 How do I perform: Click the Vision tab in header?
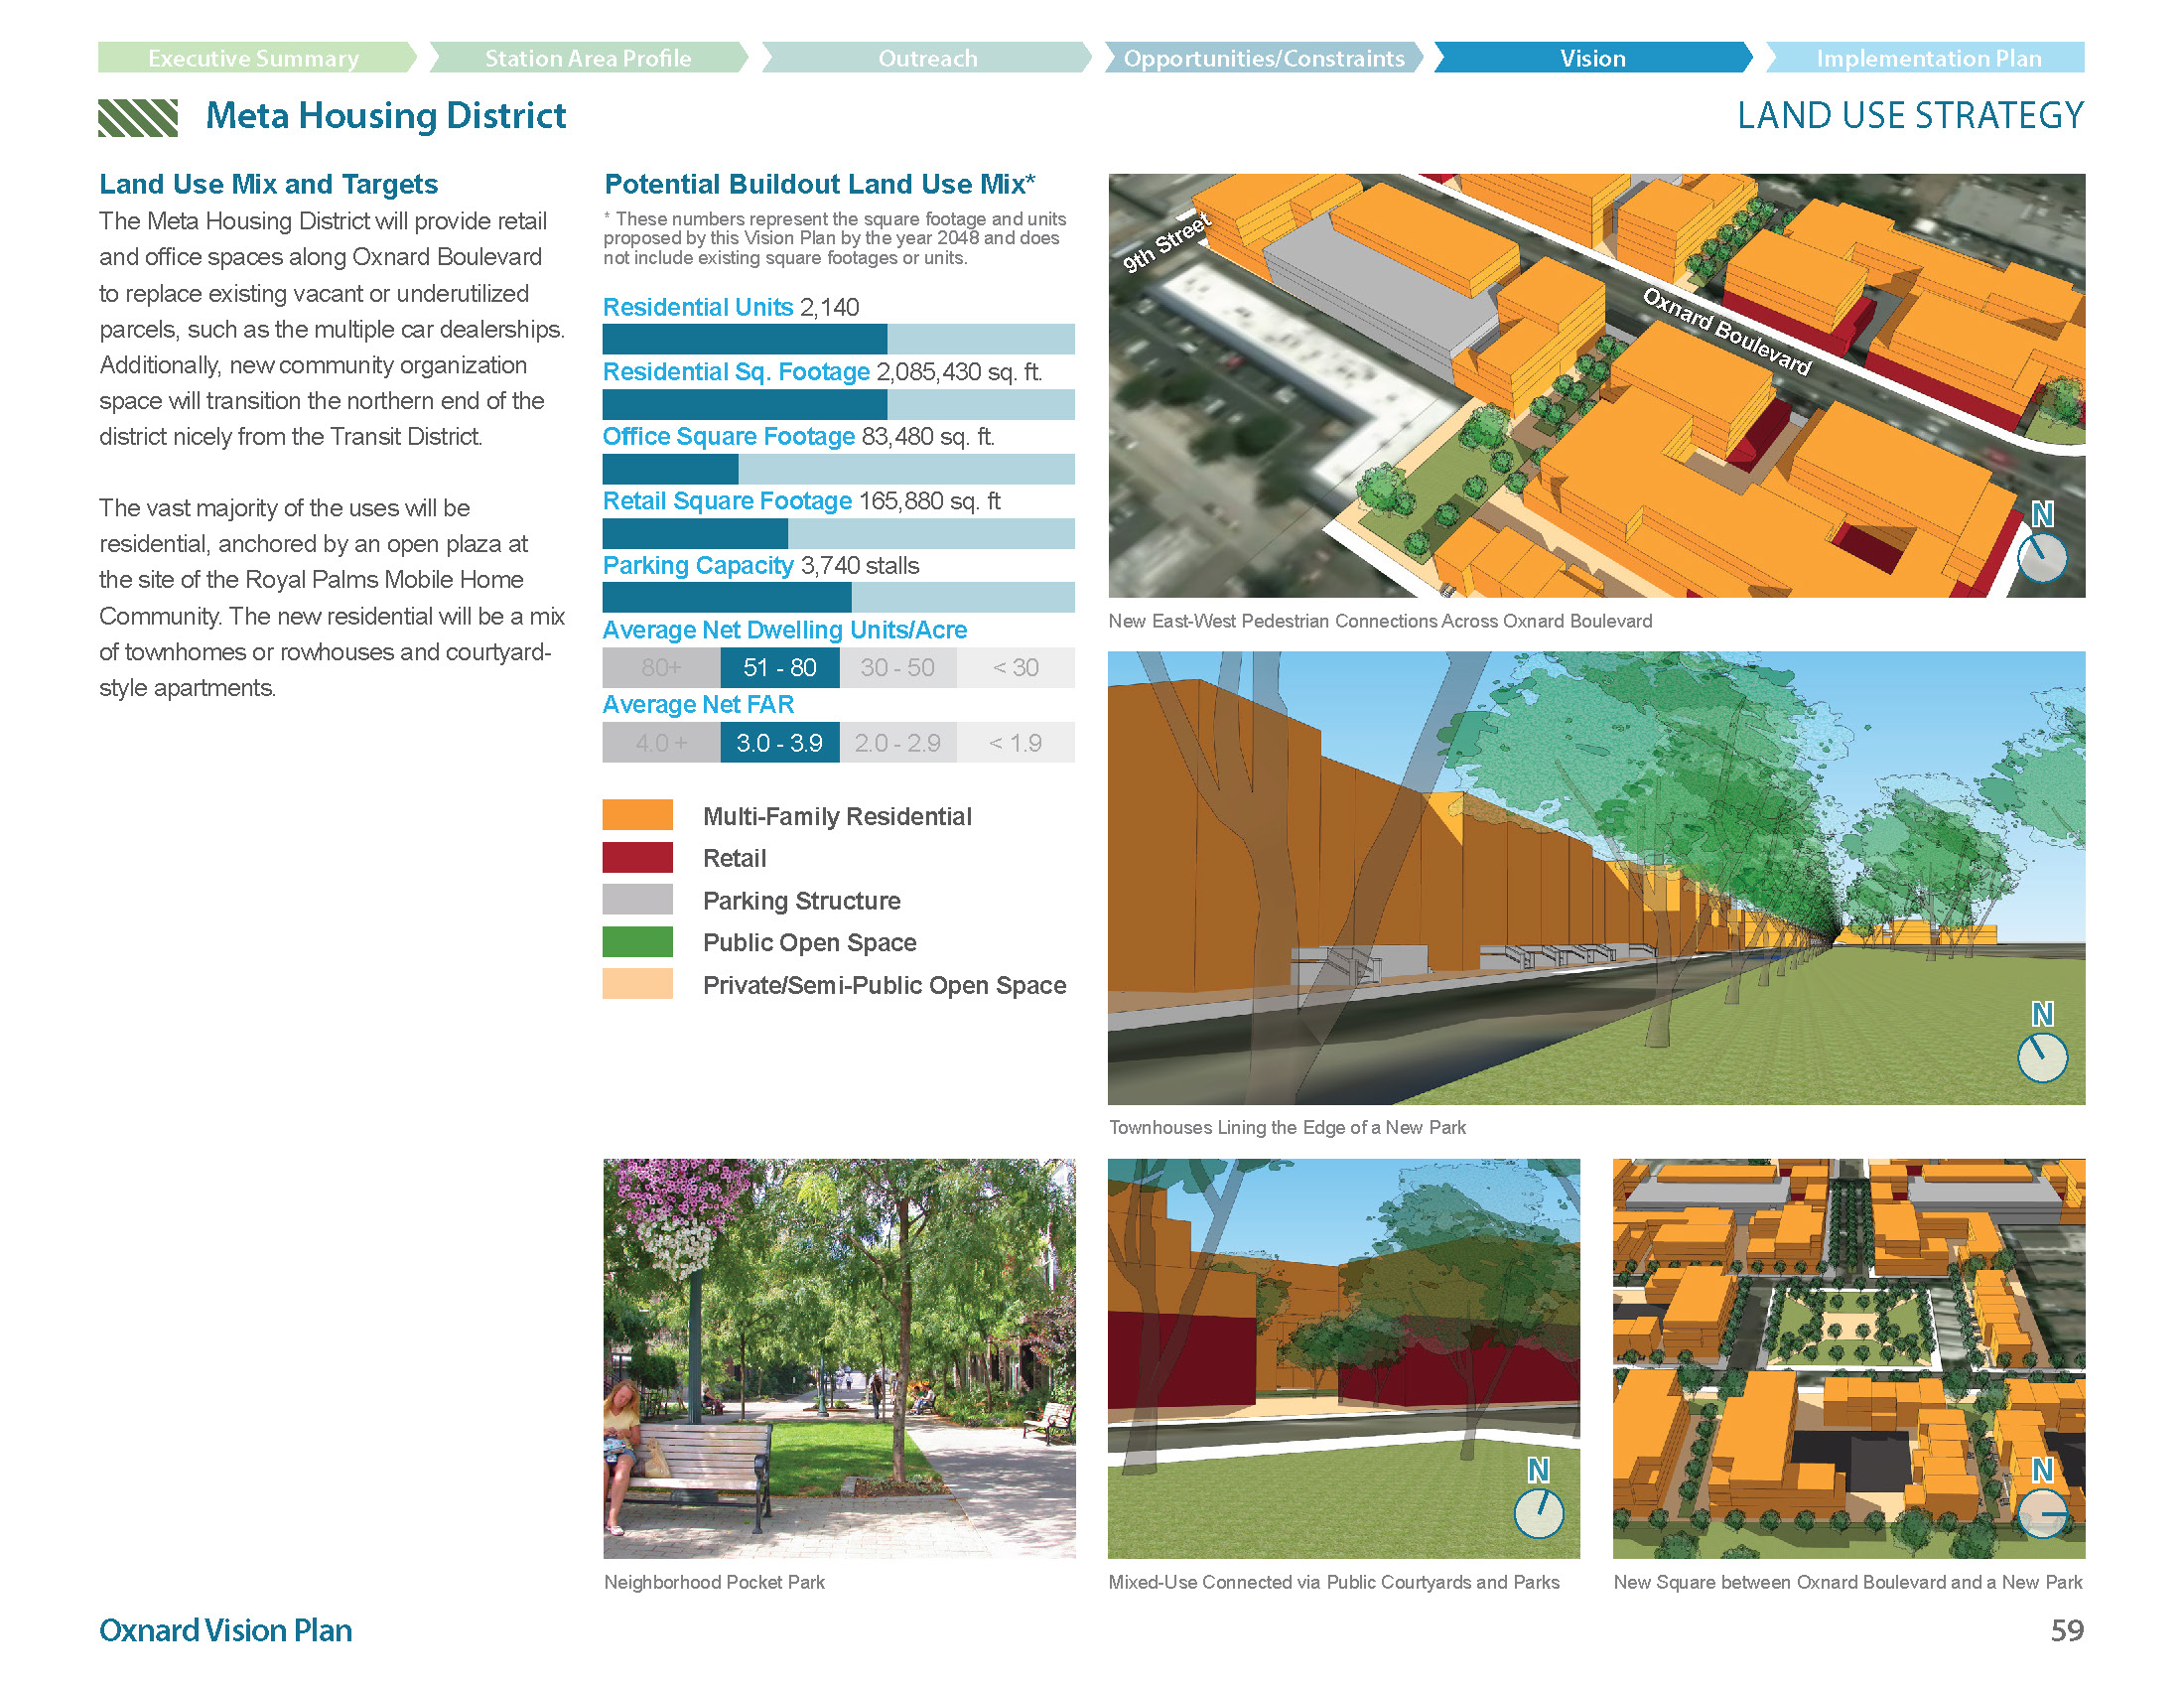1592,58
